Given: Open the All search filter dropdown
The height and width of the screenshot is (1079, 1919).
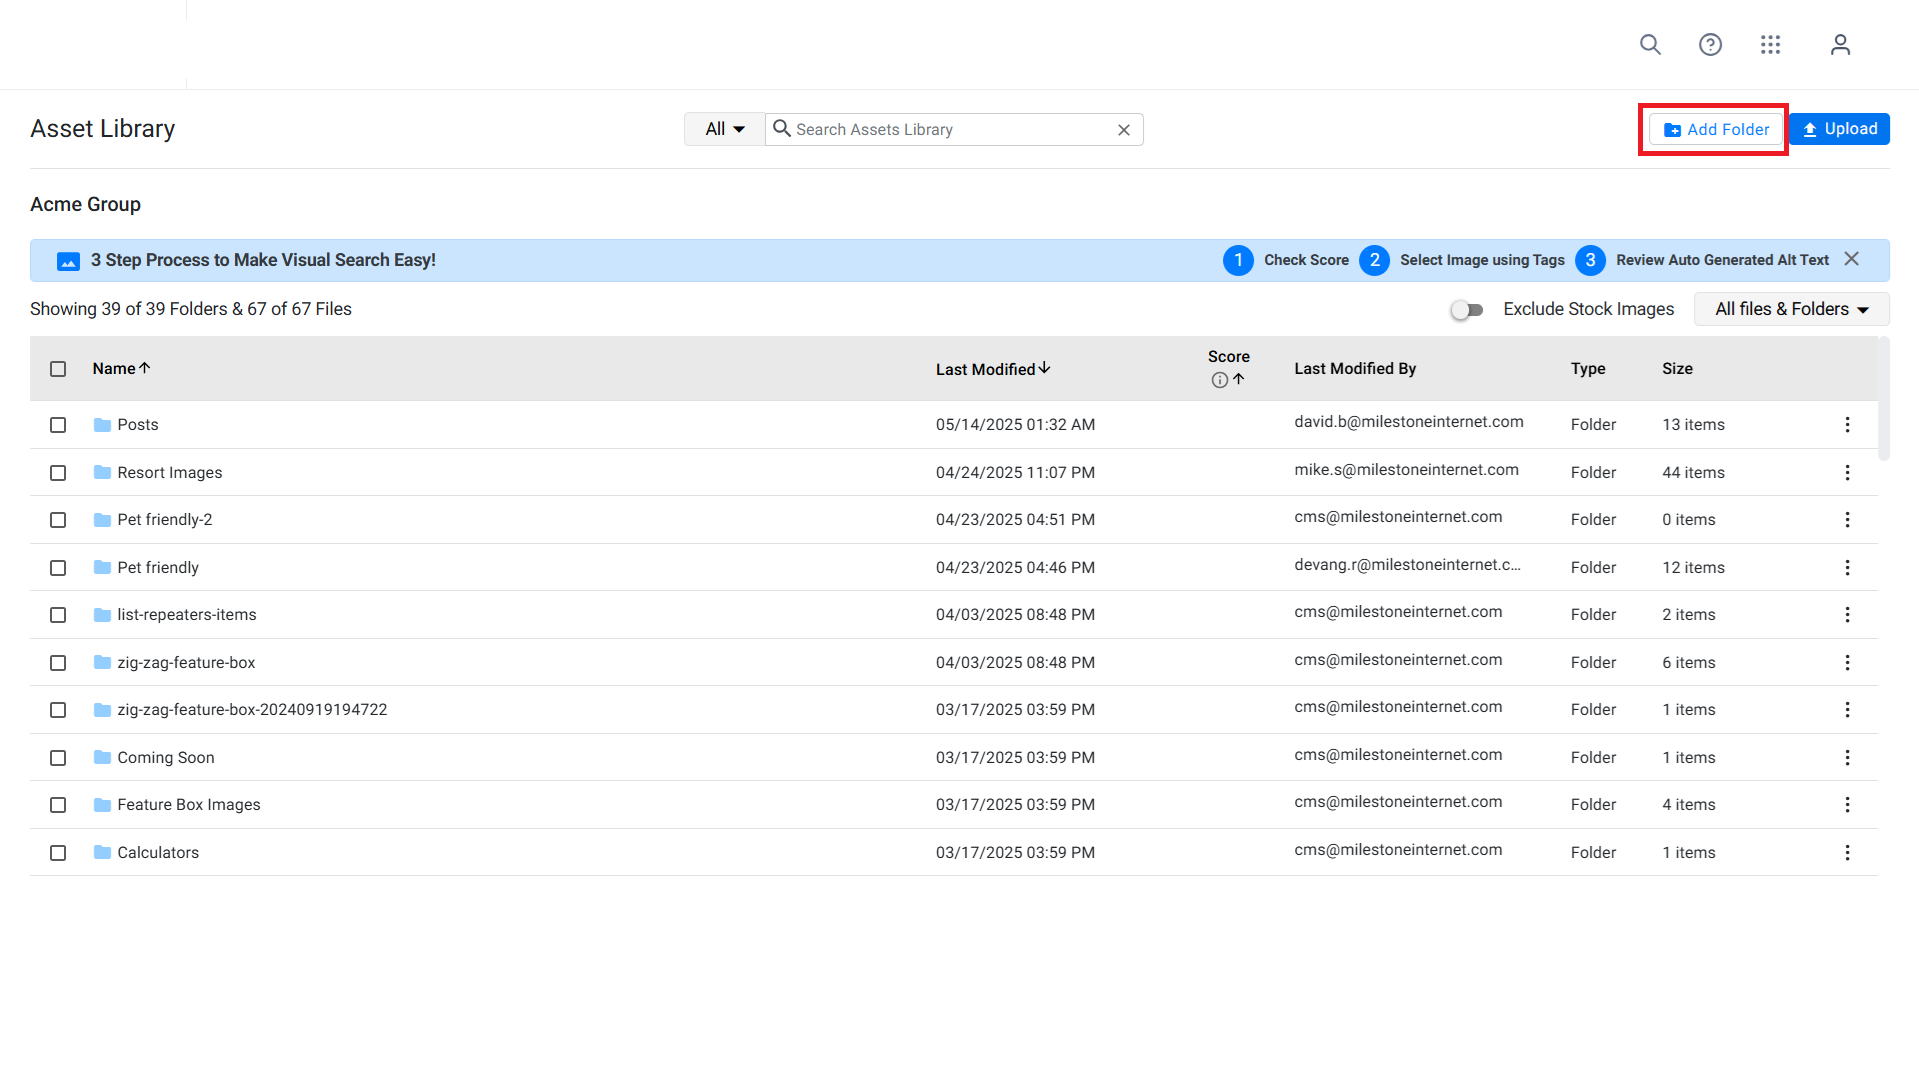Looking at the screenshot, I should click(x=725, y=129).
